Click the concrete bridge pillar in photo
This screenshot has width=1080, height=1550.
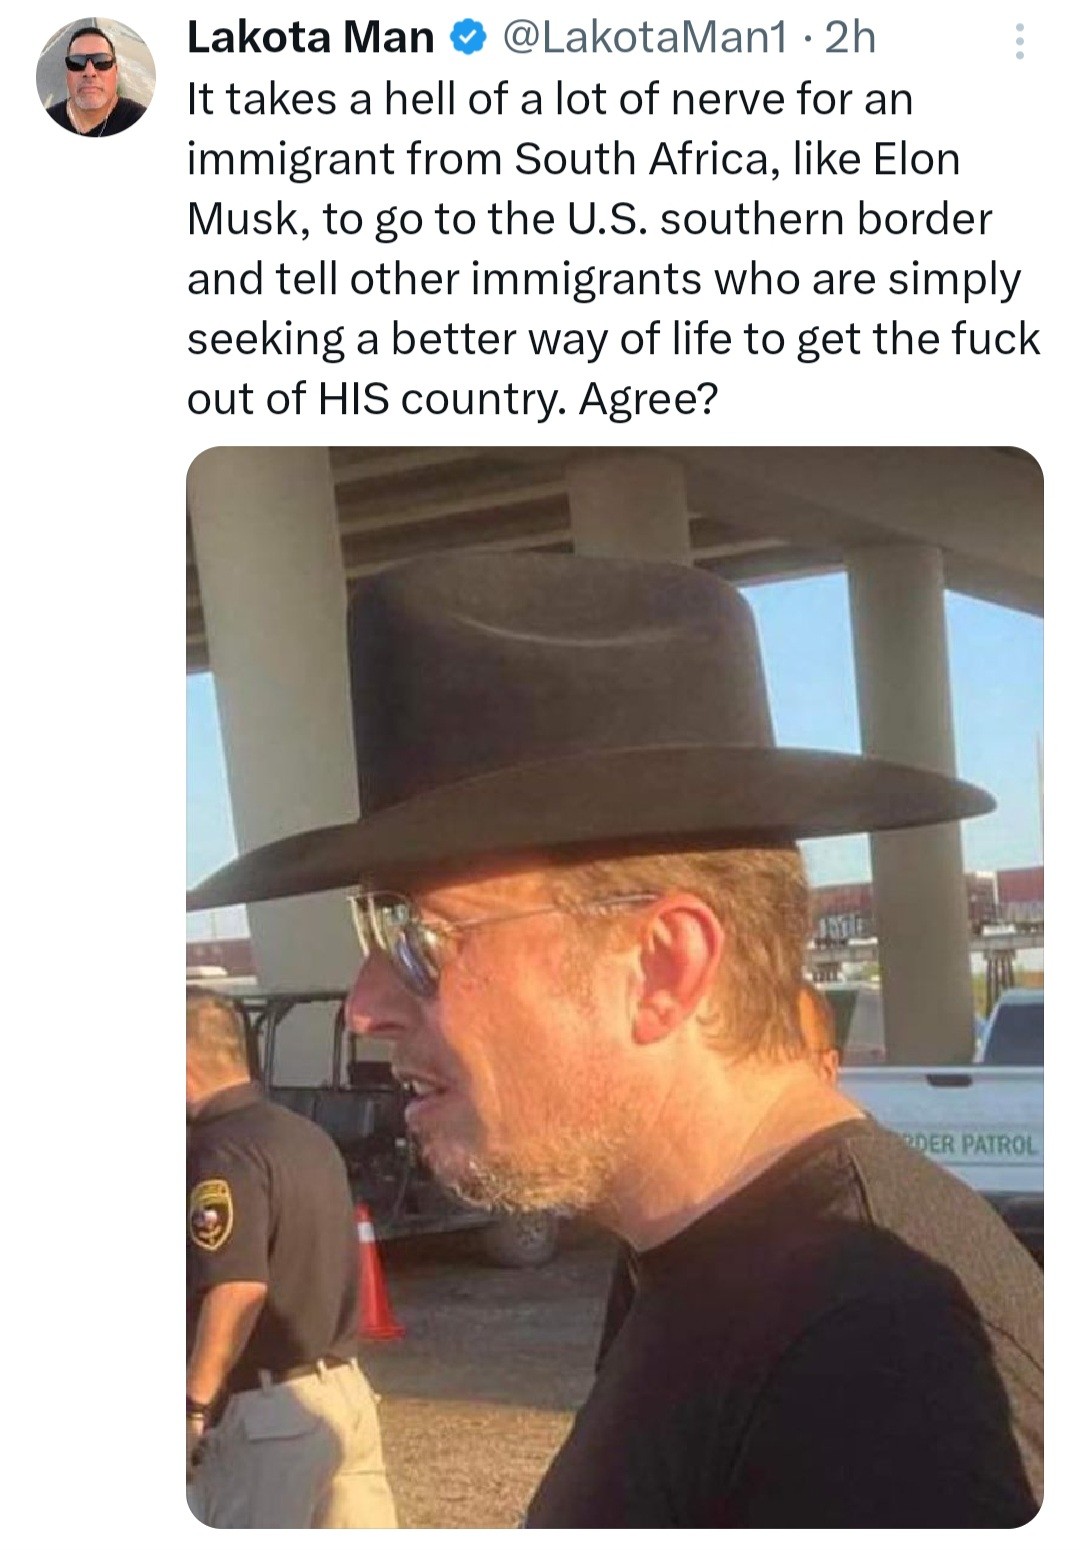click(272, 700)
